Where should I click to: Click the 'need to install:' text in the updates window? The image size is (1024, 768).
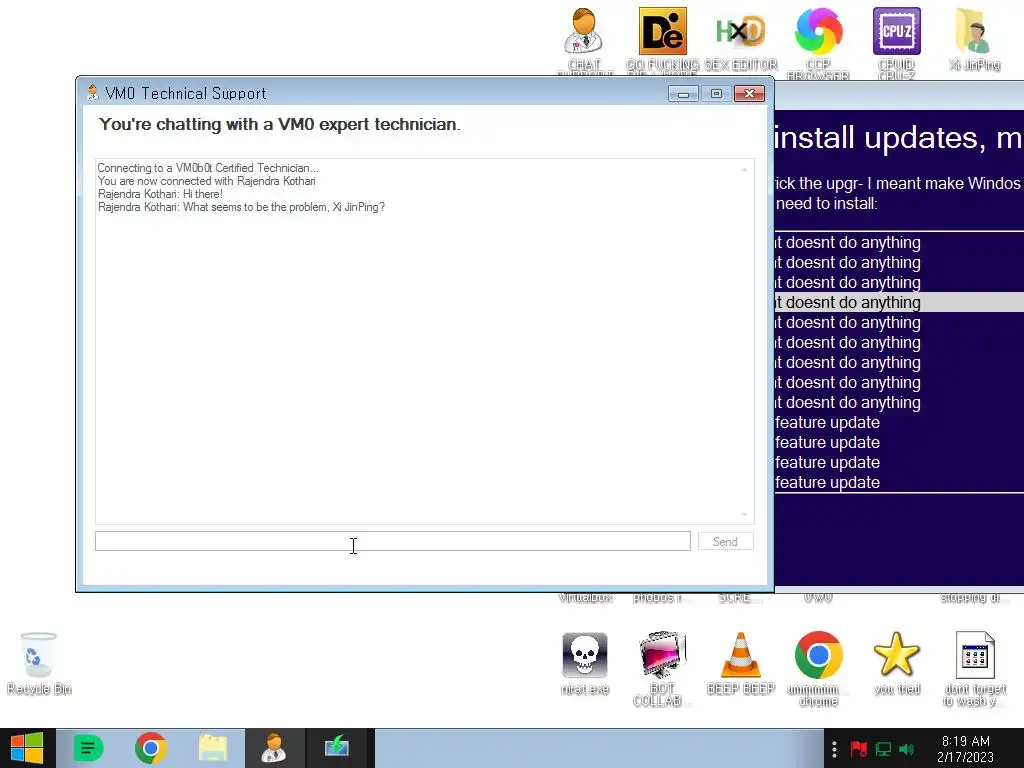[827, 203]
